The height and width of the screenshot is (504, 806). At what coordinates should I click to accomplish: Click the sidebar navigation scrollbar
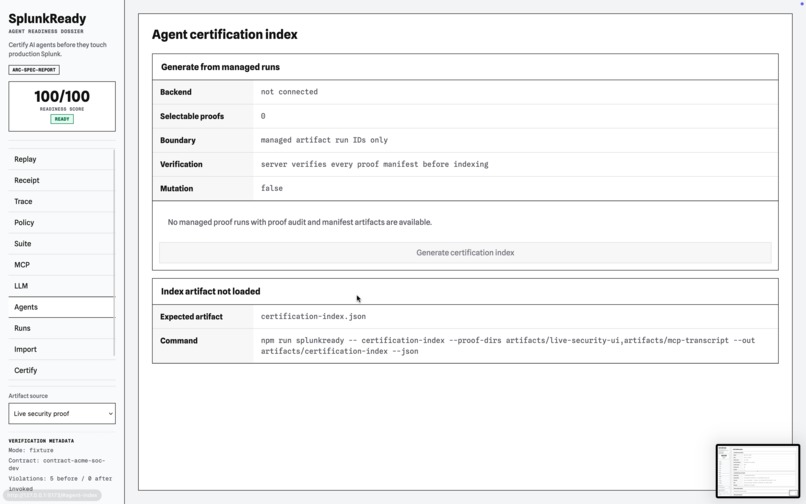pyautogui.click(x=114, y=252)
